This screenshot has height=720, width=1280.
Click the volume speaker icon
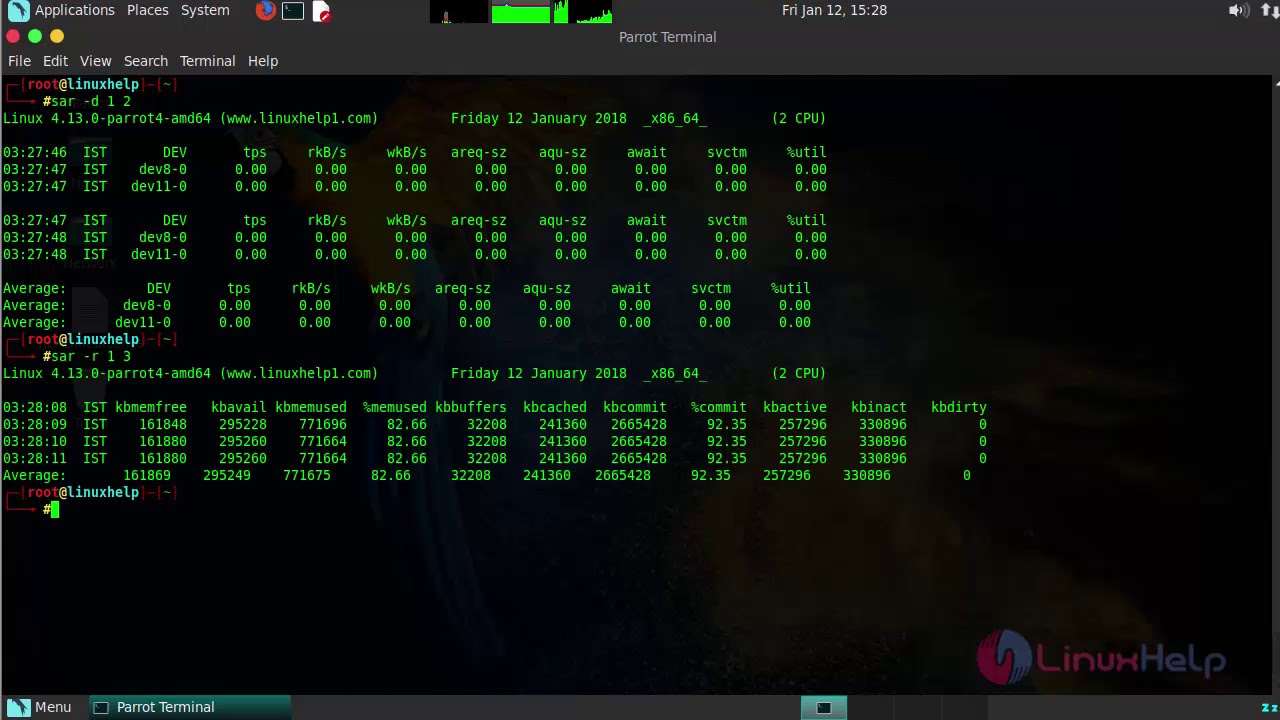click(x=1239, y=10)
